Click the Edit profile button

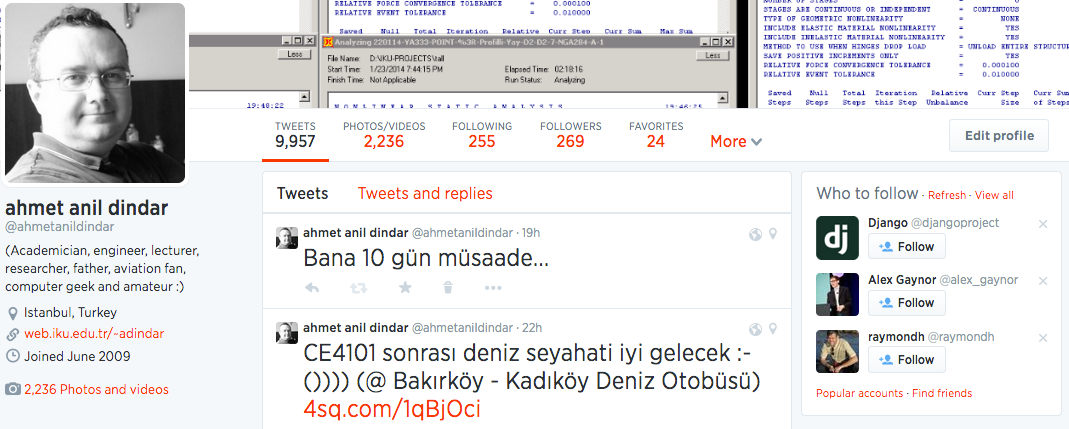point(999,136)
